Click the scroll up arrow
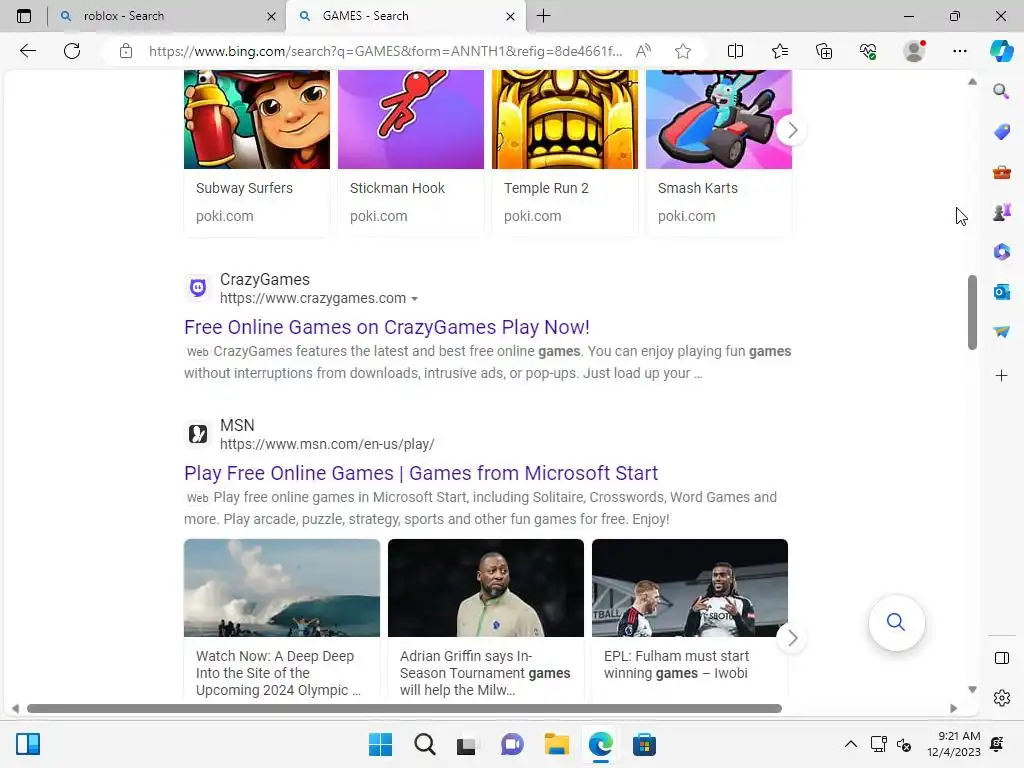1024x768 pixels. point(972,82)
